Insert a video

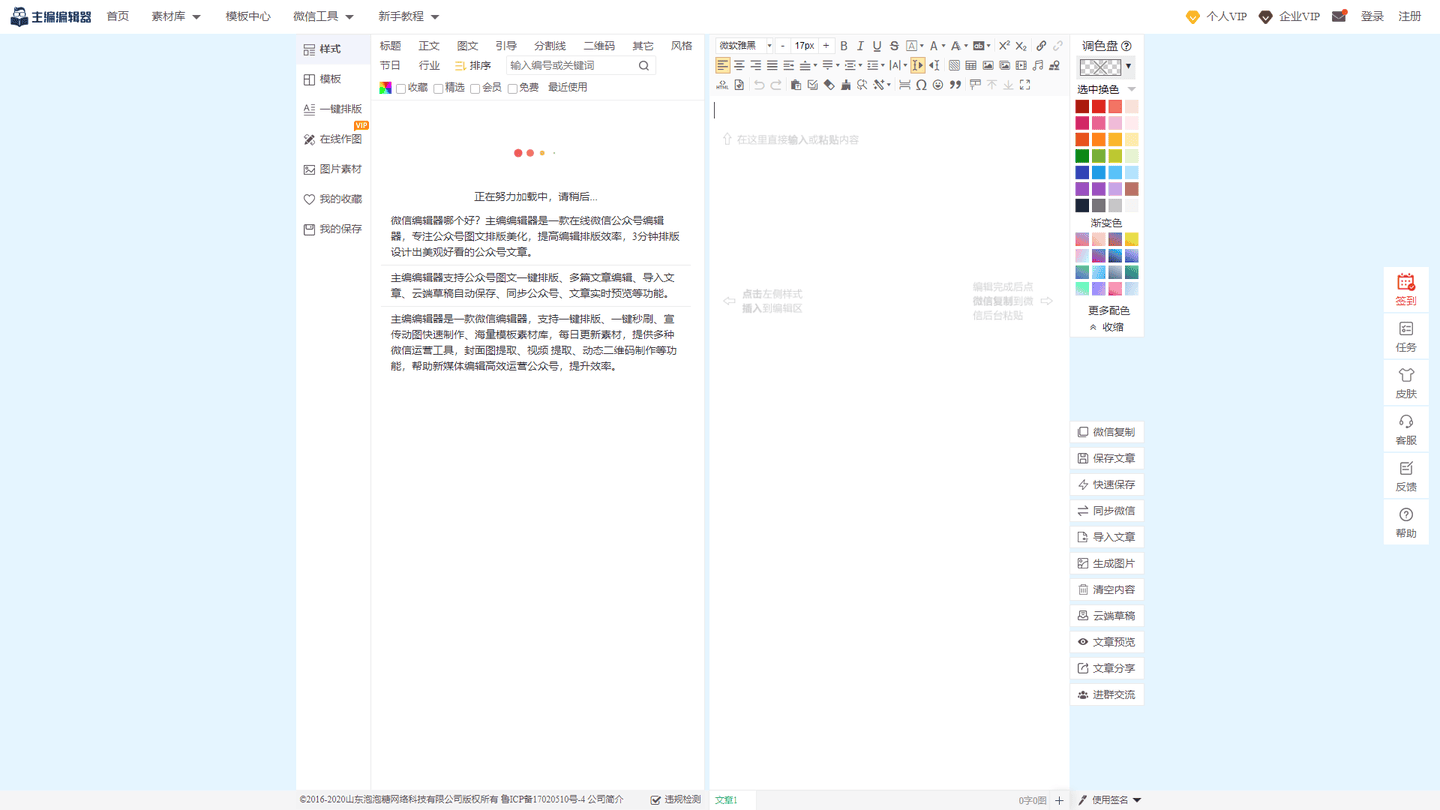tap(1021, 65)
